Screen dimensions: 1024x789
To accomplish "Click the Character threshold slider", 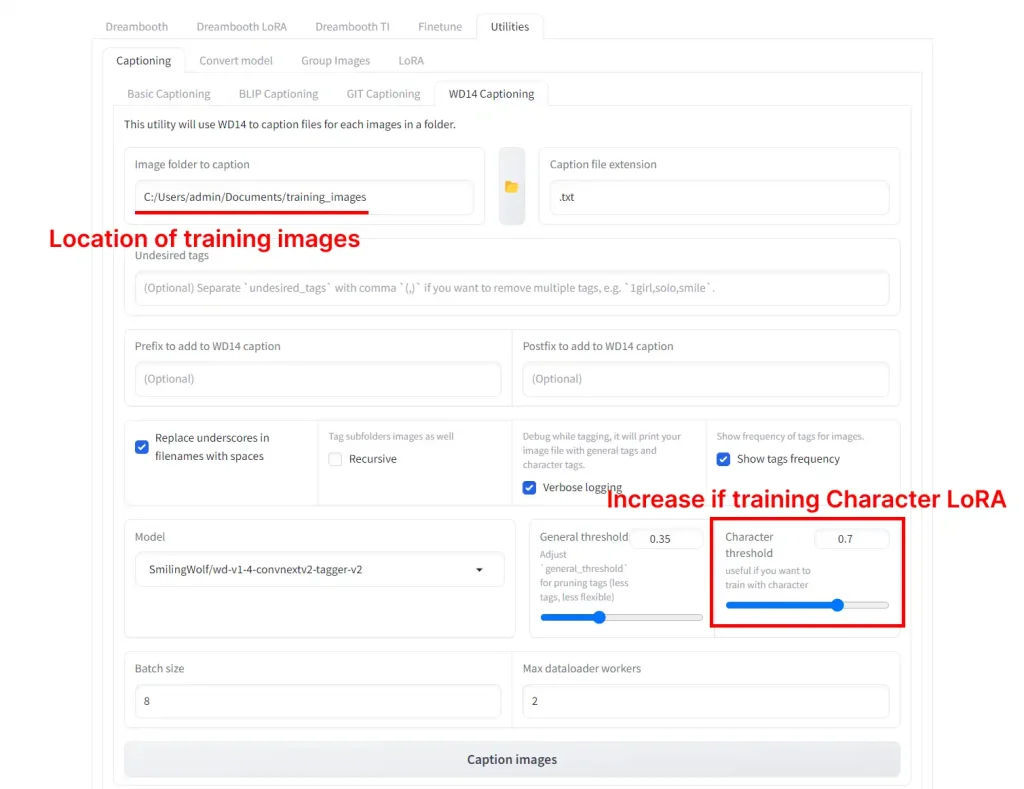I will point(806,605).
